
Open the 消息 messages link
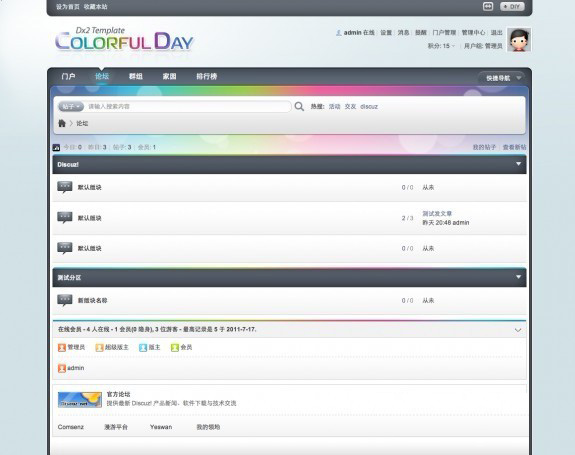click(x=403, y=33)
